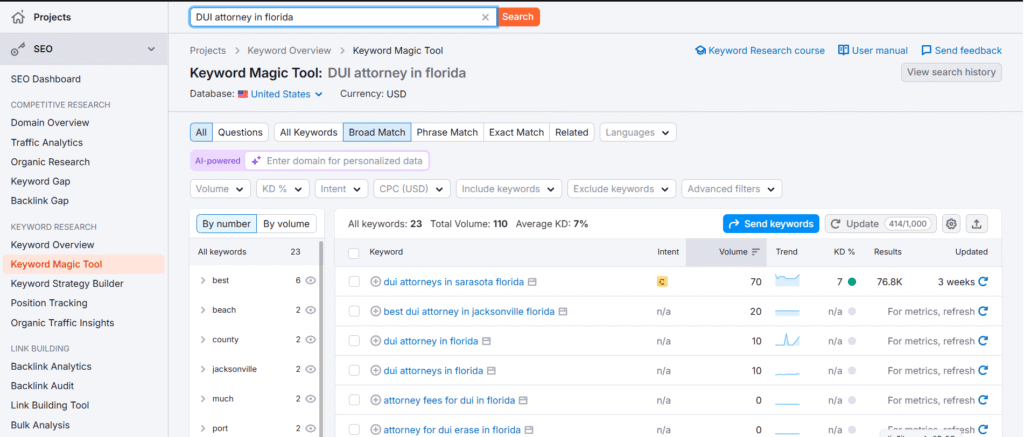Switch to the Related tab
The height and width of the screenshot is (437, 1024).
[x=571, y=132]
